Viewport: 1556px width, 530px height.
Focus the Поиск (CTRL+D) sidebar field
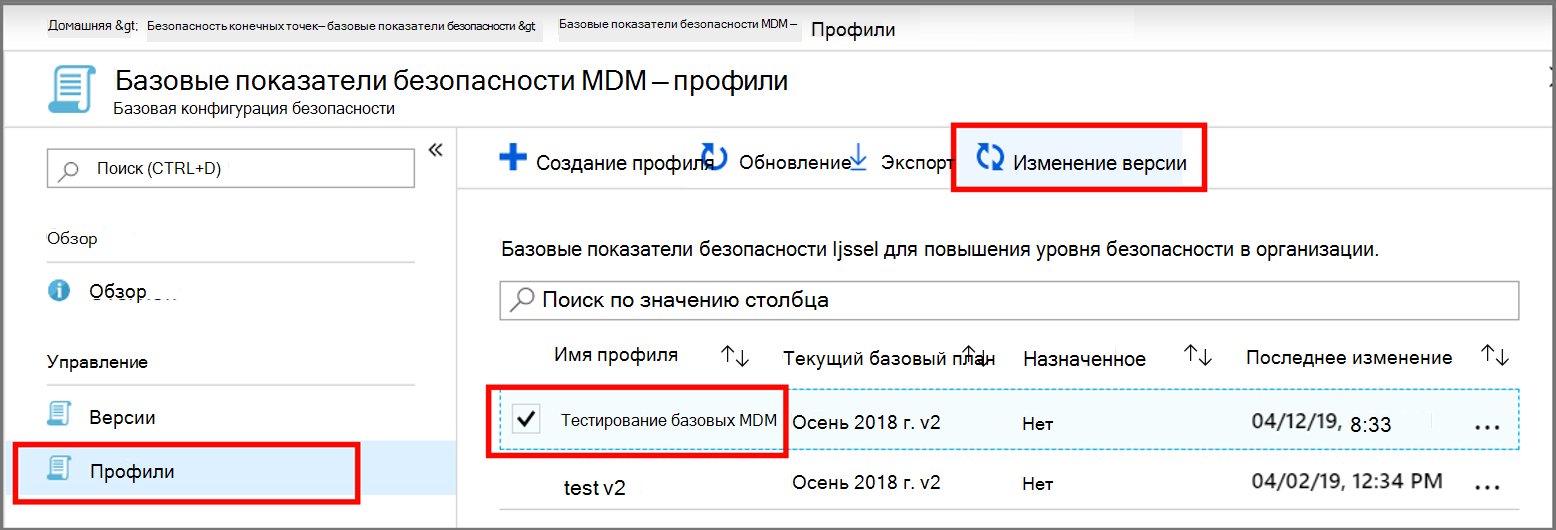(231, 168)
